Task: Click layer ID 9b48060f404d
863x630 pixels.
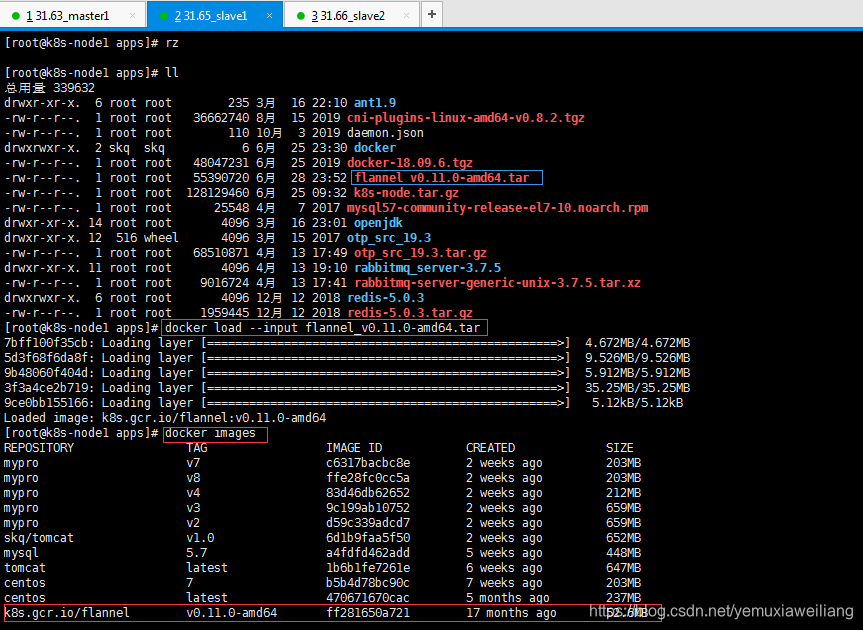Action: [x=46, y=373]
